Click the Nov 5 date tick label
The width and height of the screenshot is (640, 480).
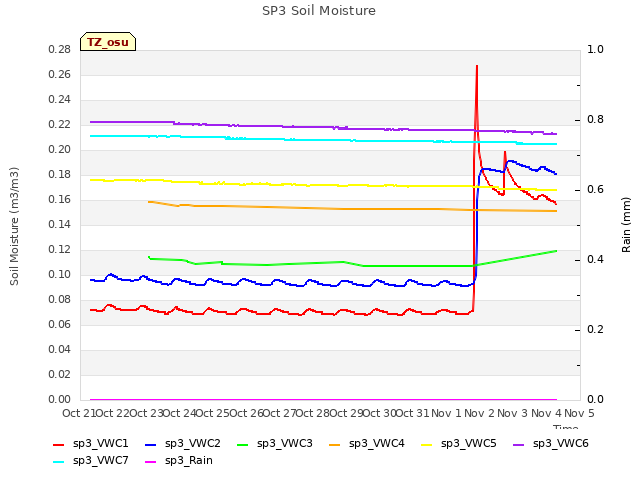579,413
